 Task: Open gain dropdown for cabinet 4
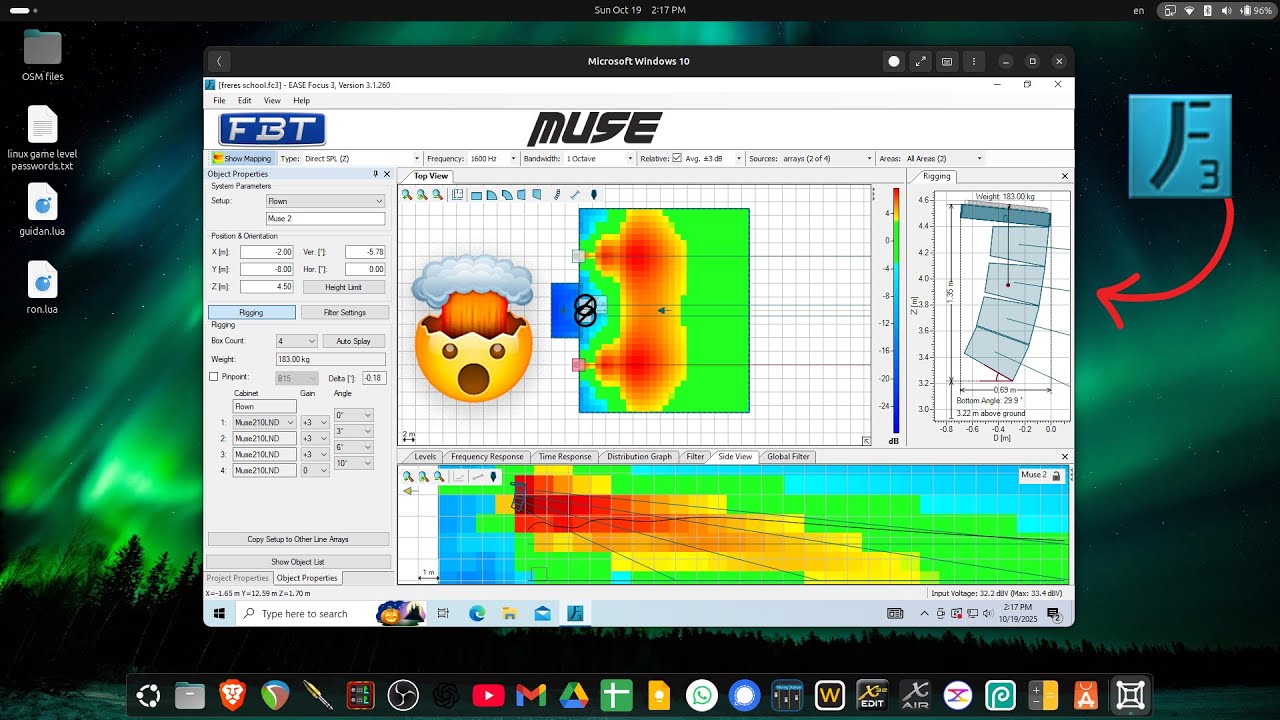(314, 470)
